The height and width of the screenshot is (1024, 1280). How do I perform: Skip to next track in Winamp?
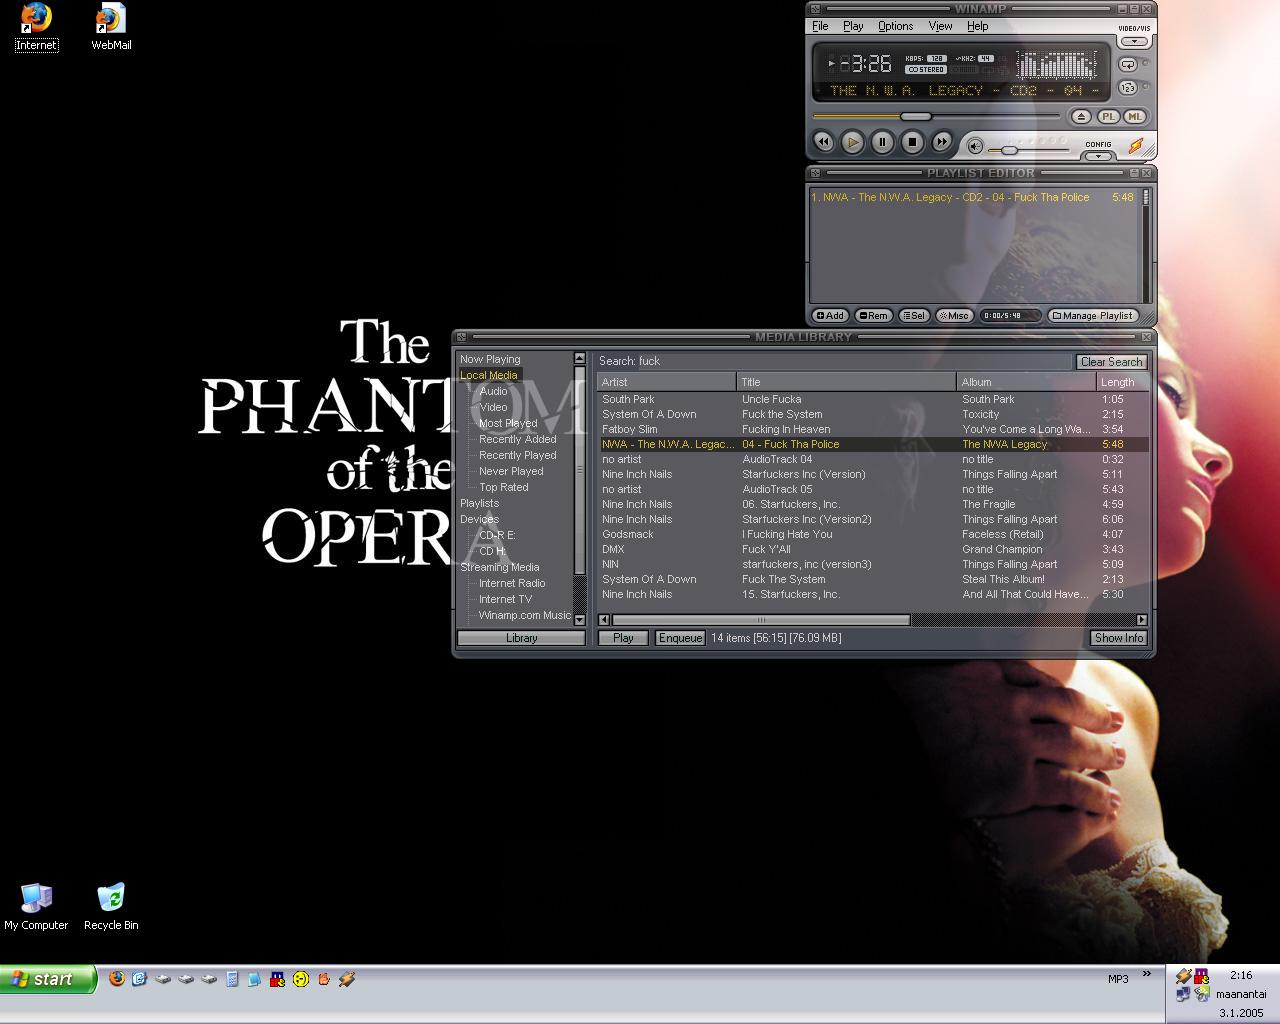[x=942, y=143]
